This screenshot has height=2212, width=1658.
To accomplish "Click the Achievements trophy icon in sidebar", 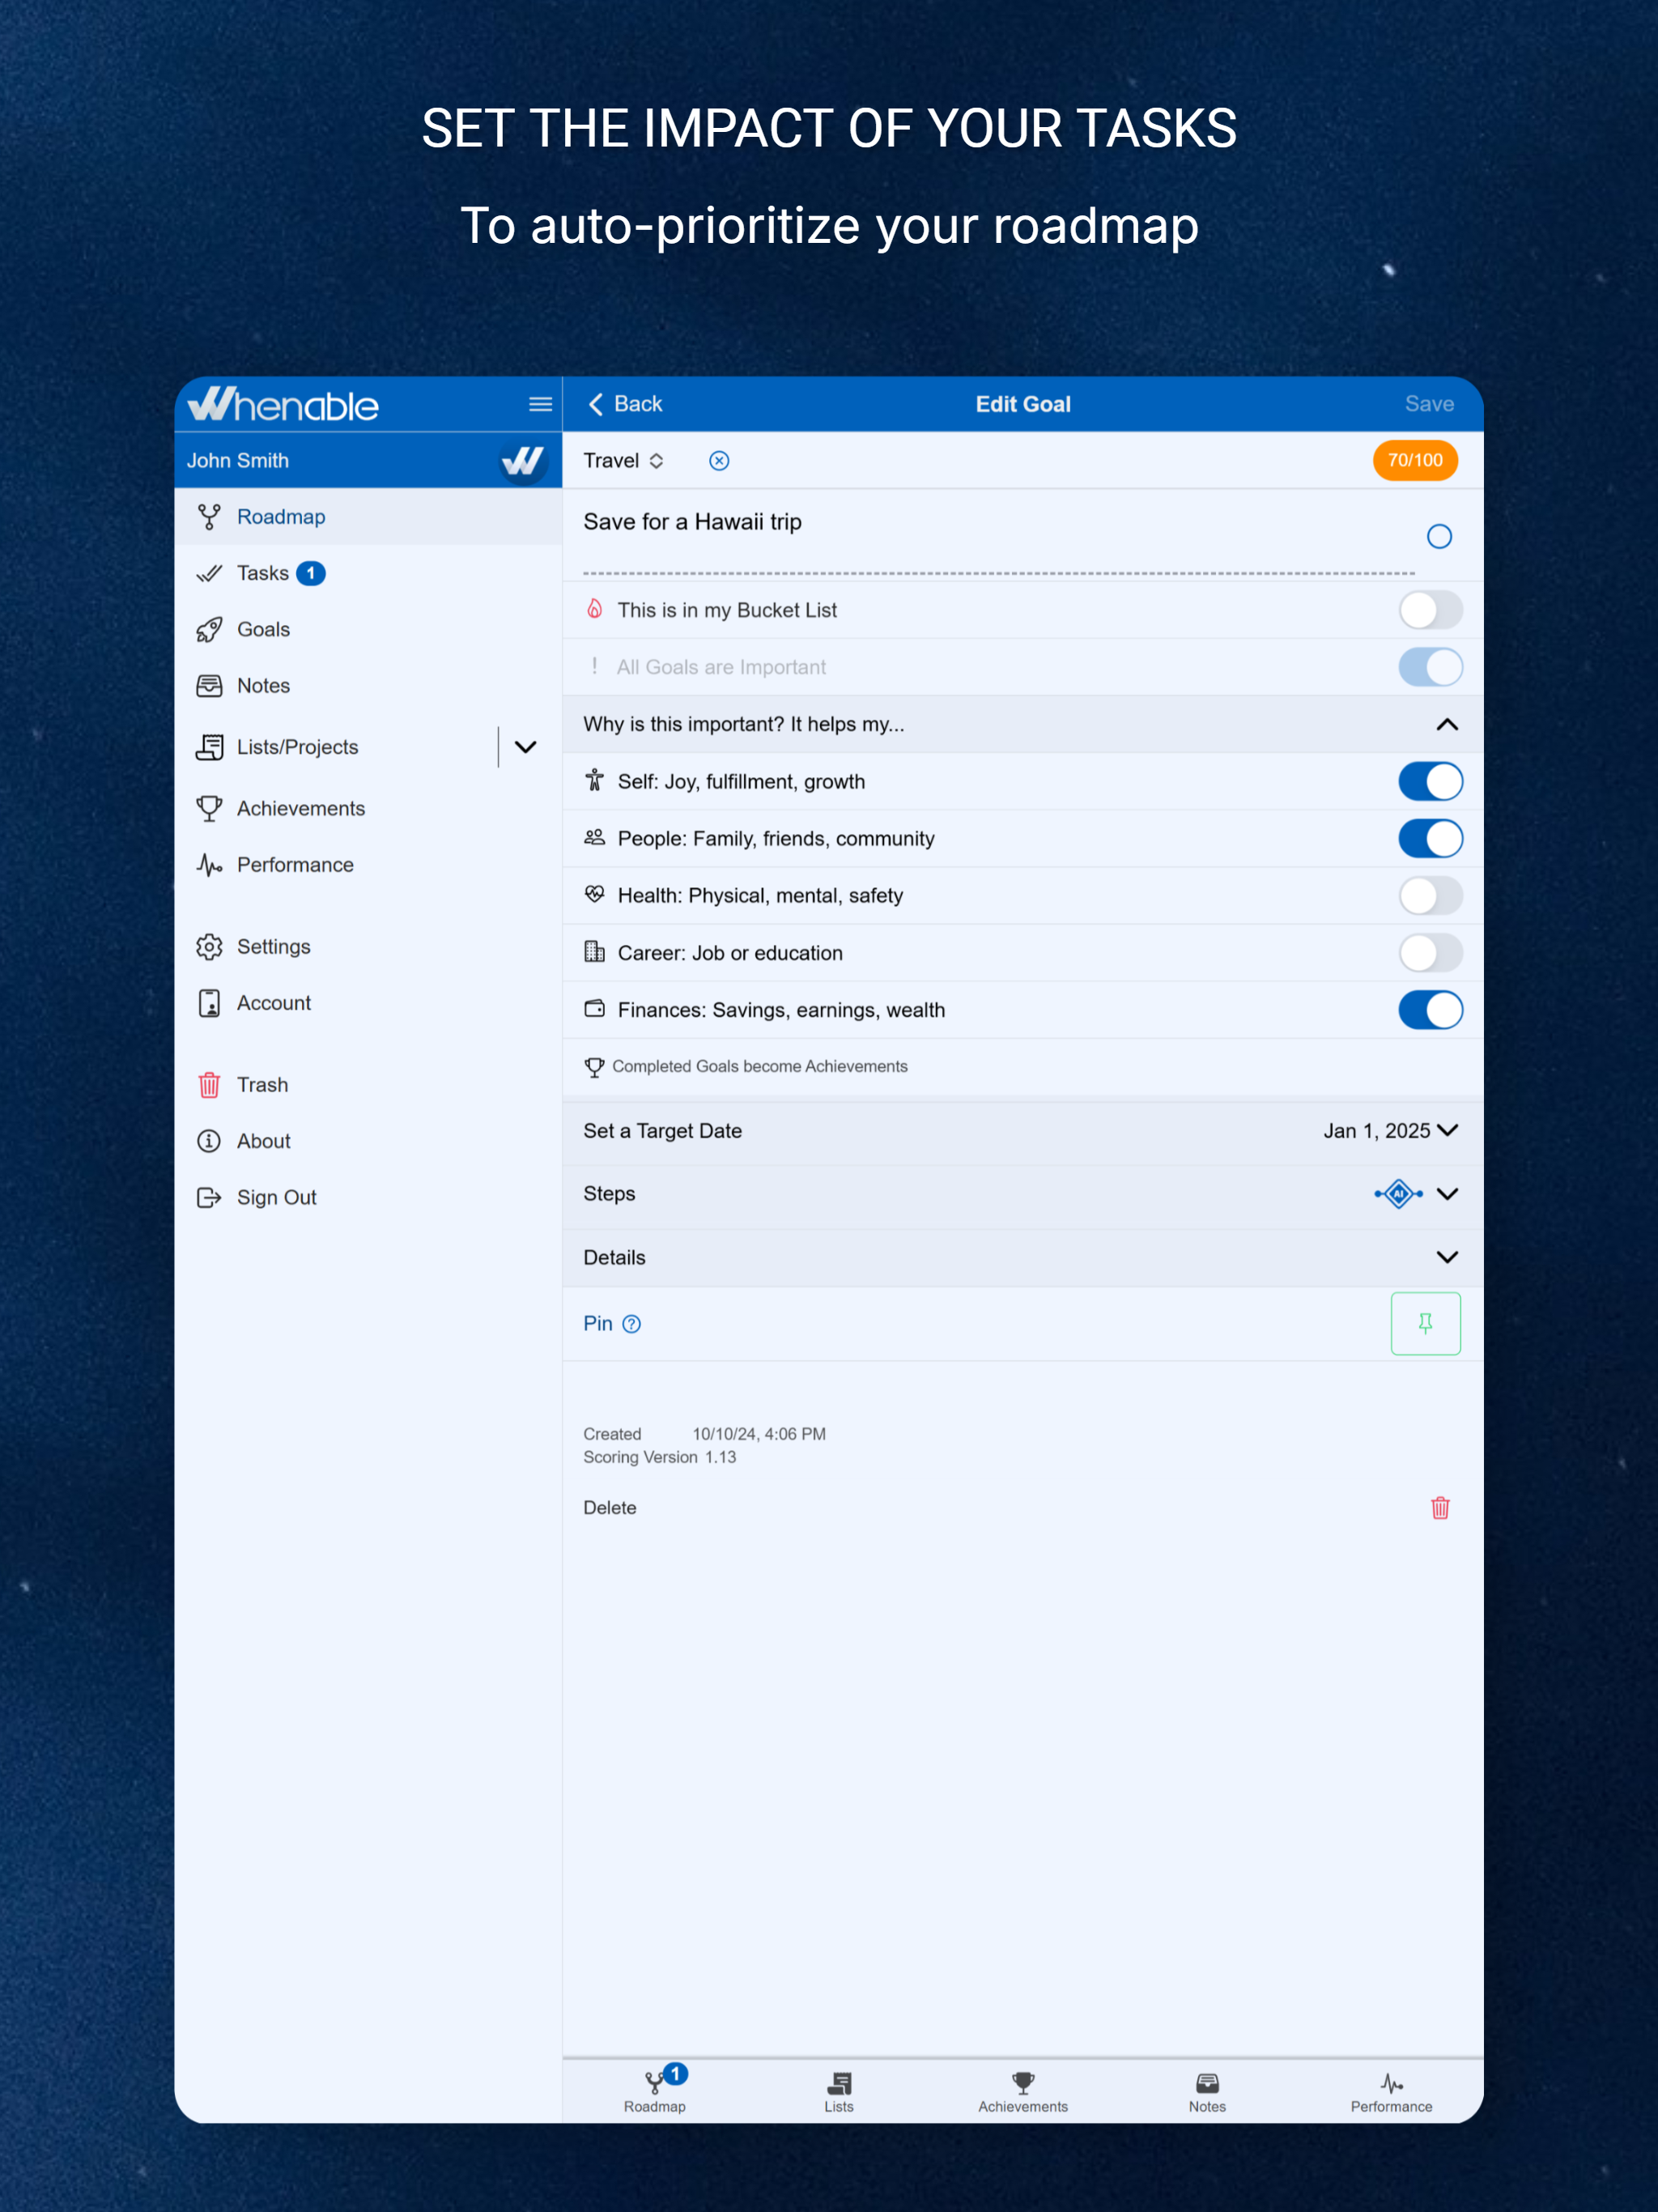I will (x=209, y=808).
